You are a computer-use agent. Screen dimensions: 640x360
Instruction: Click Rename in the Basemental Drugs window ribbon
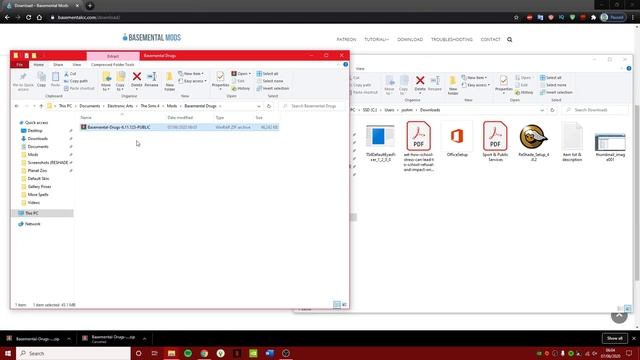(151, 79)
